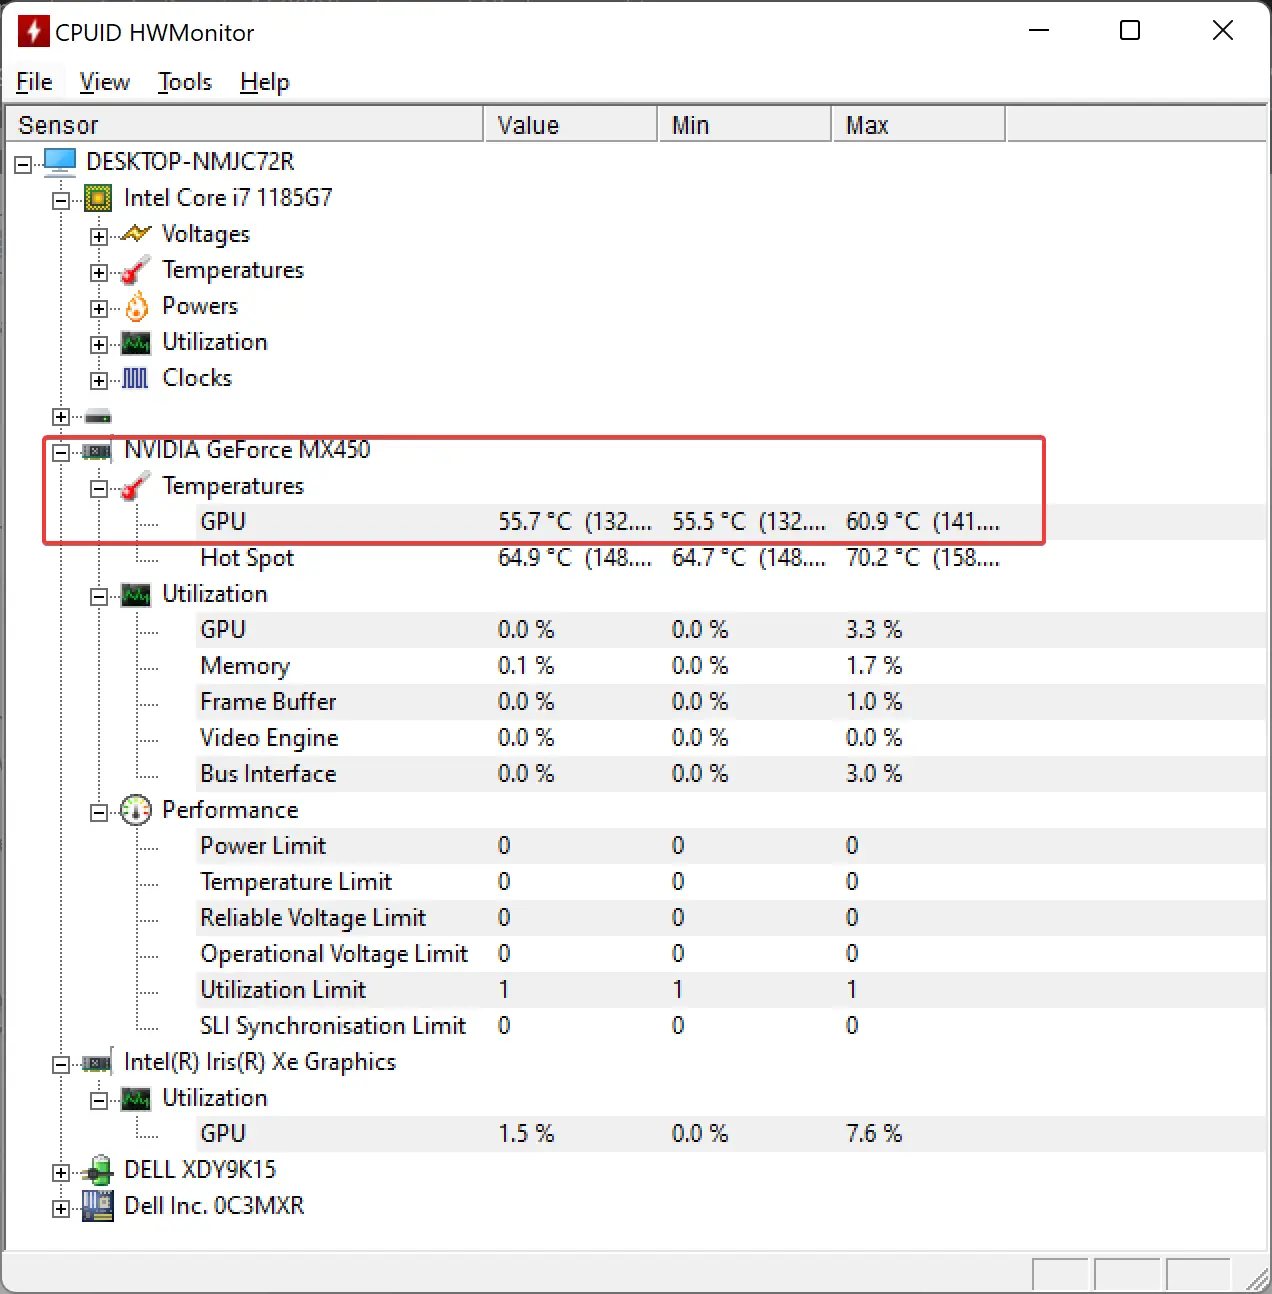Expand the unnamed drive node

(x=61, y=417)
